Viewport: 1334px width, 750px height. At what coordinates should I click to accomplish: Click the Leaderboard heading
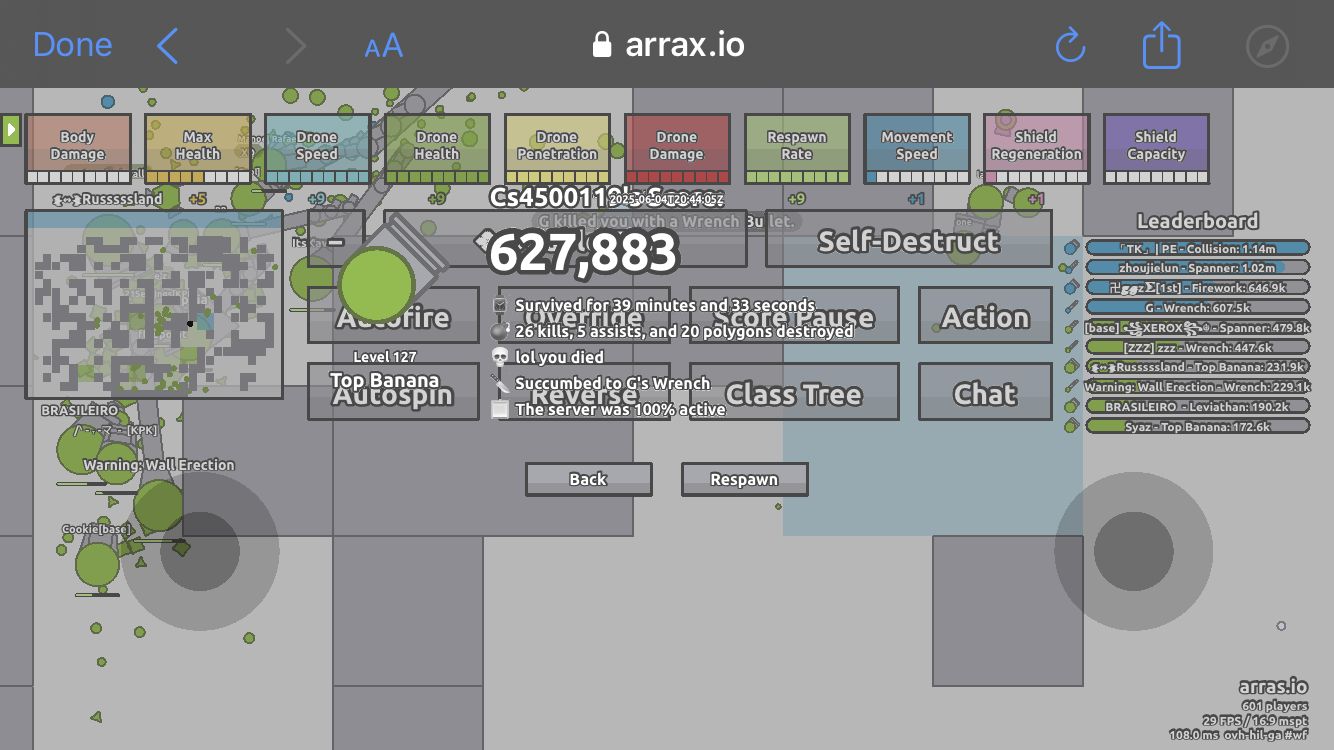click(x=1197, y=221)
